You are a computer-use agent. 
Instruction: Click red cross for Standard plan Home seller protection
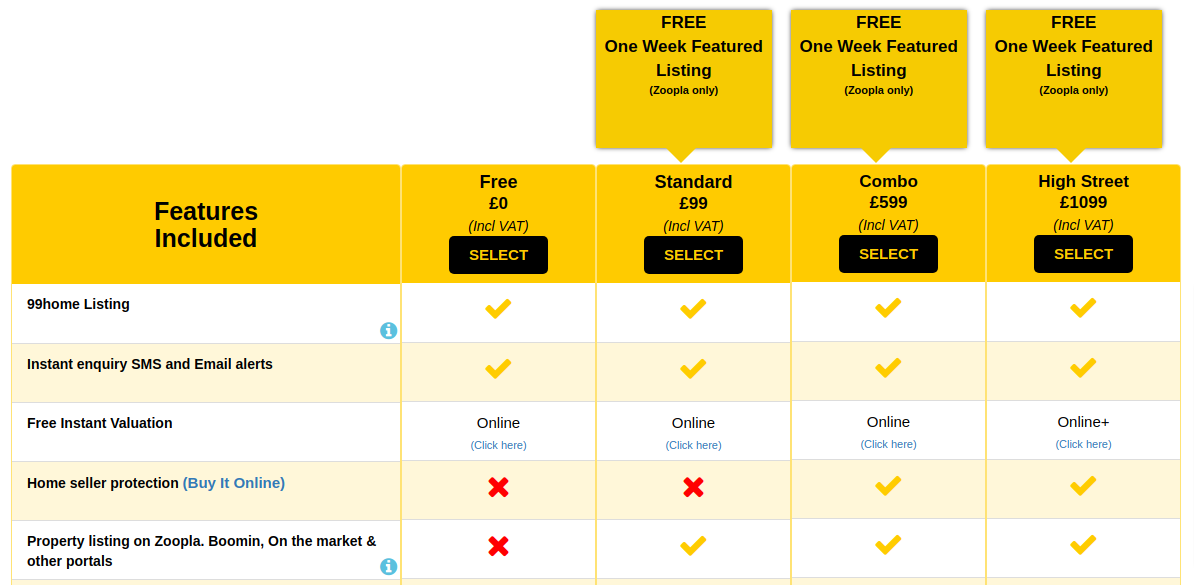coord(693,488)
